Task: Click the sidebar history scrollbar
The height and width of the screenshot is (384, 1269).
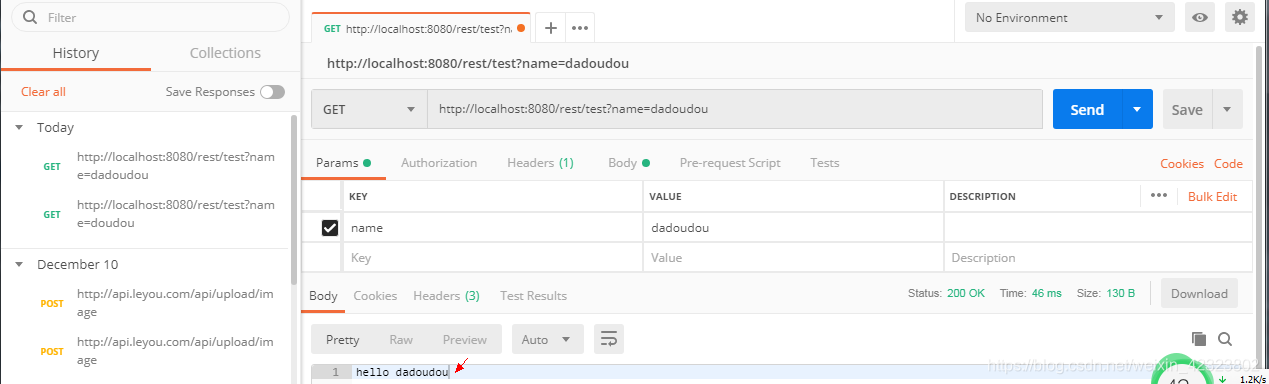Action: tap(293, 200)
